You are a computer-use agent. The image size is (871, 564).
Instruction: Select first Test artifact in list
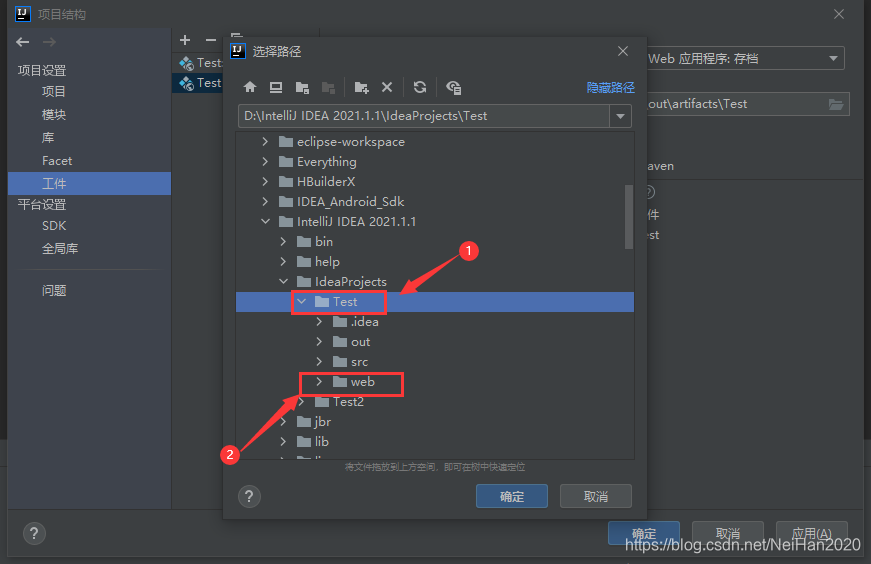coord(199,63)
